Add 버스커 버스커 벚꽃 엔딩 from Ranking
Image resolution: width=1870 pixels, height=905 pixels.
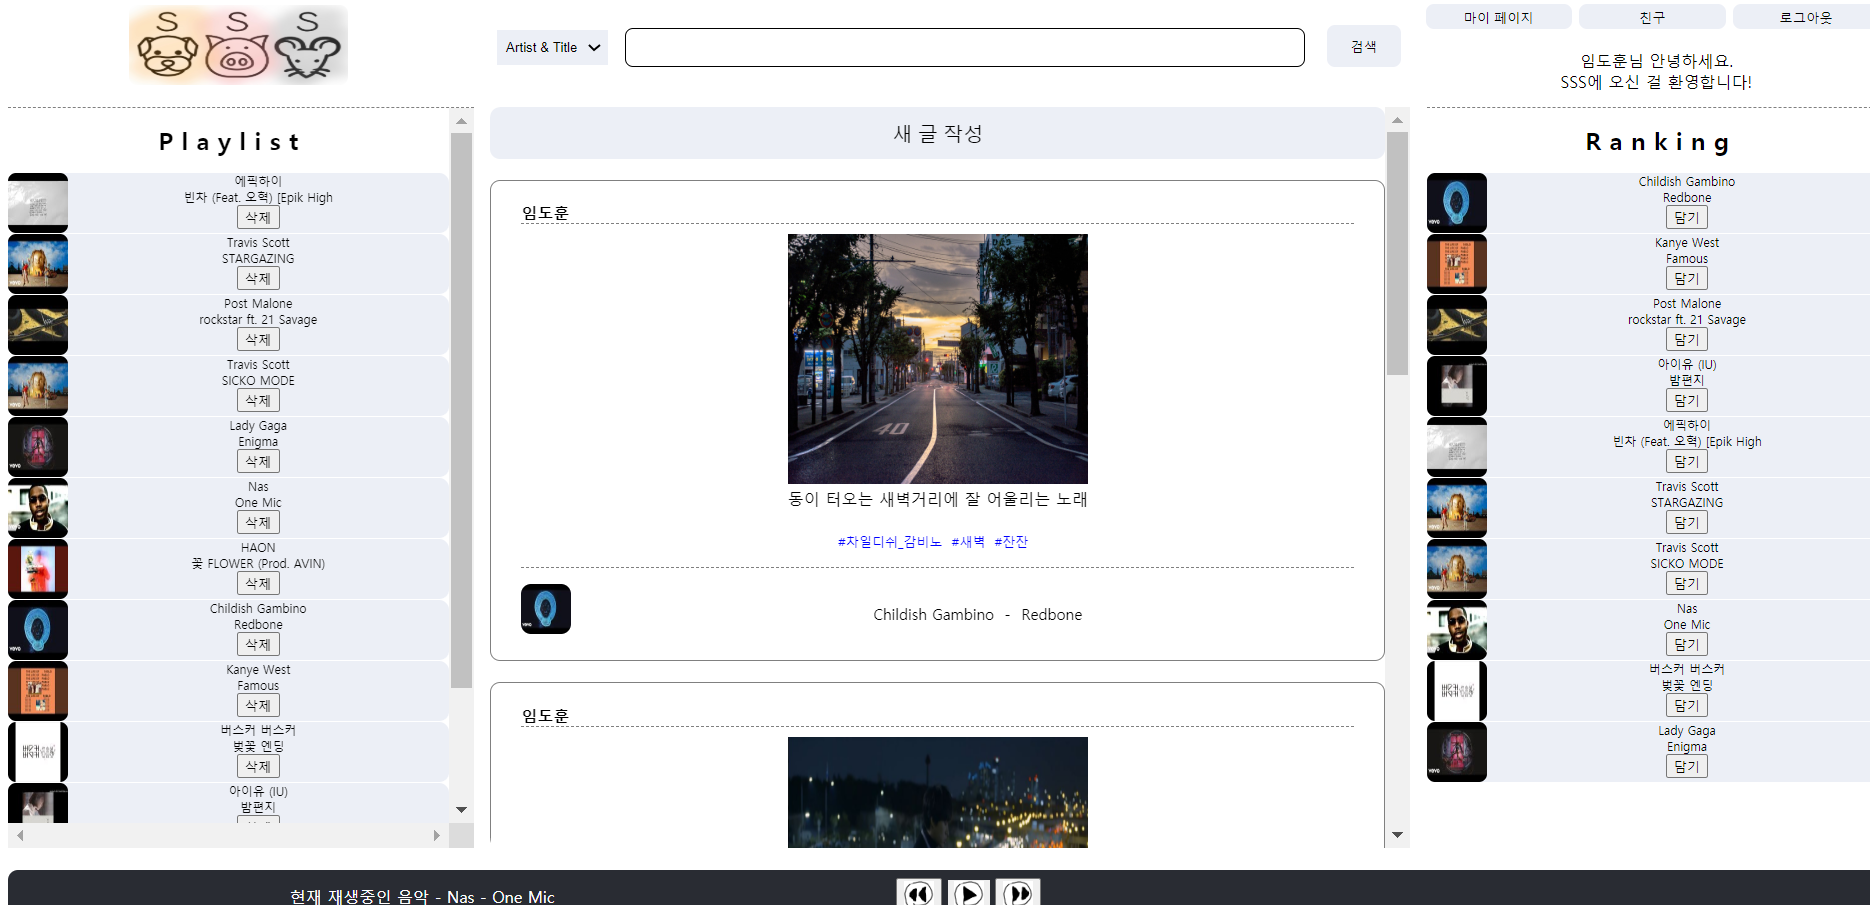(1687, 705)
